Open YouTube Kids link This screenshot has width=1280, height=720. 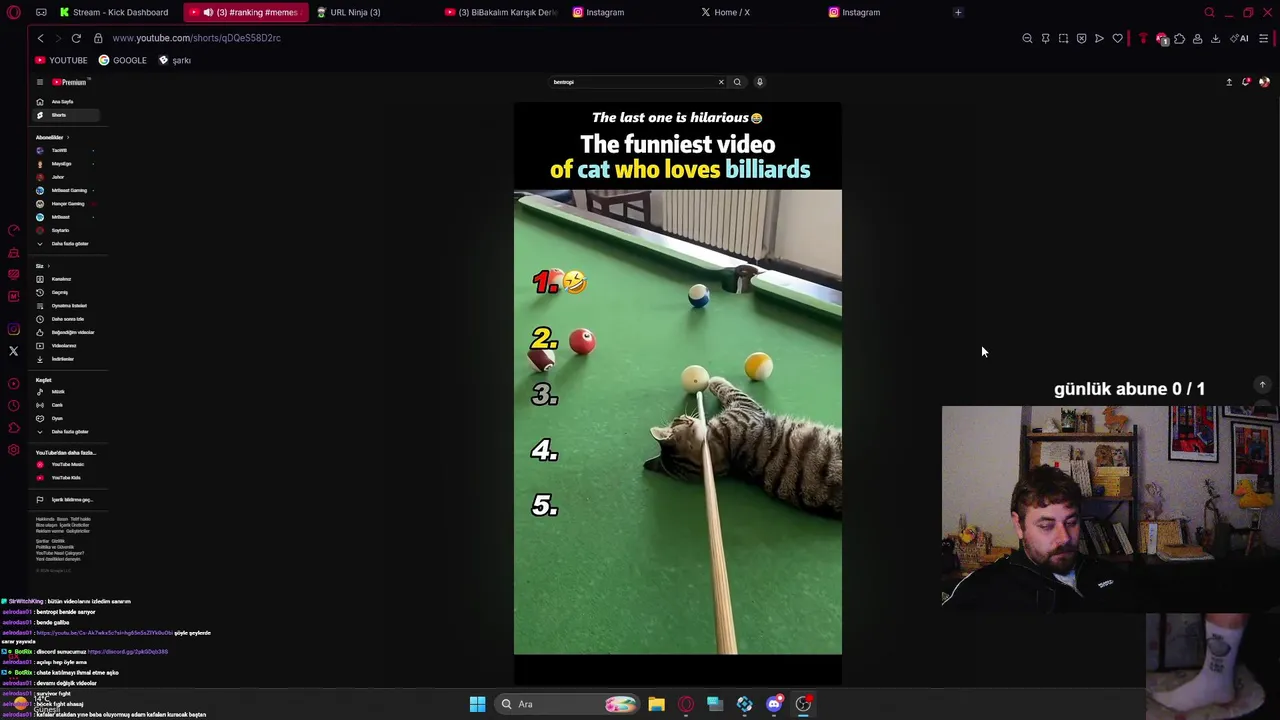click(66, 477)
